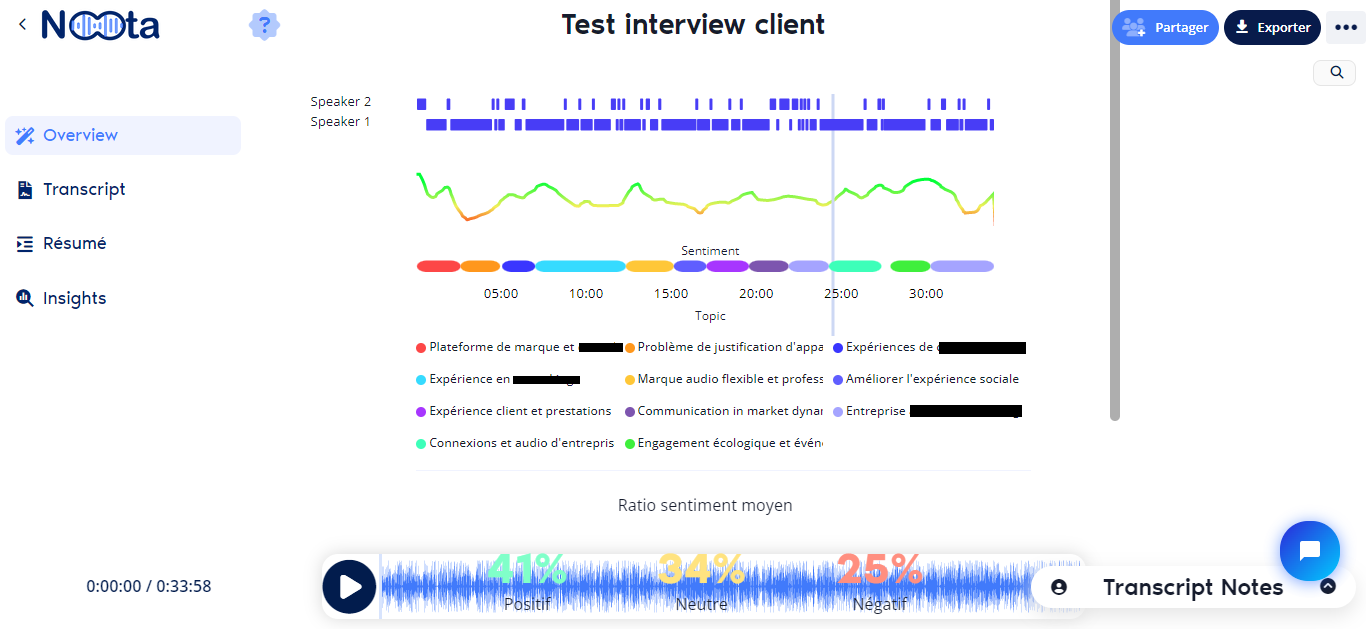Viewport: 1366px width, 629px height.
Task: Click the 15:00 time label on axis
Action: [x=671, y=294]
